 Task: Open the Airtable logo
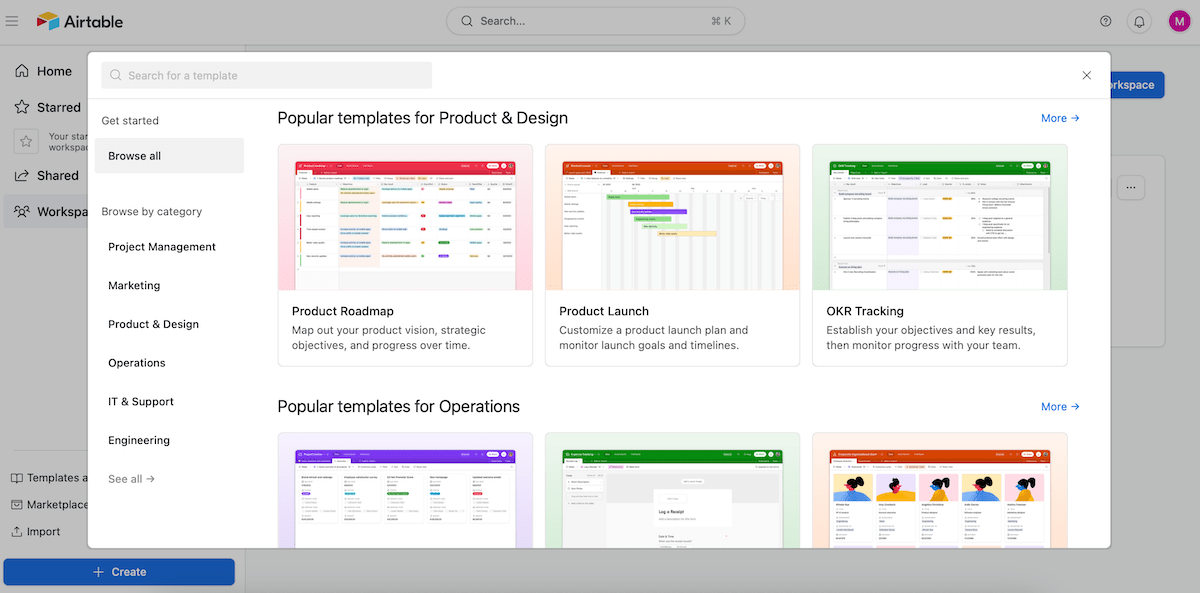point(78,20)
